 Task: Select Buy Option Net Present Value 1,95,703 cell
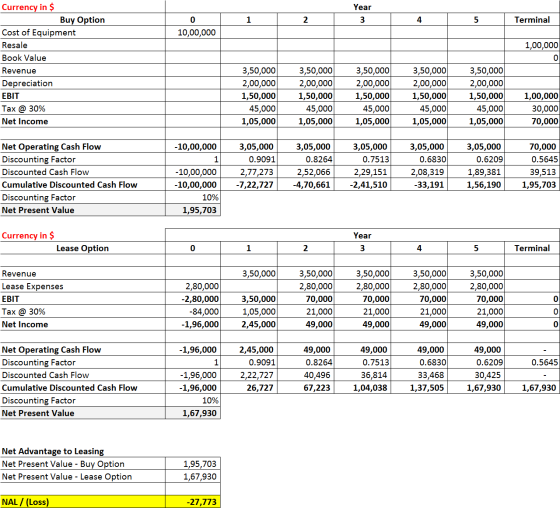193,210
